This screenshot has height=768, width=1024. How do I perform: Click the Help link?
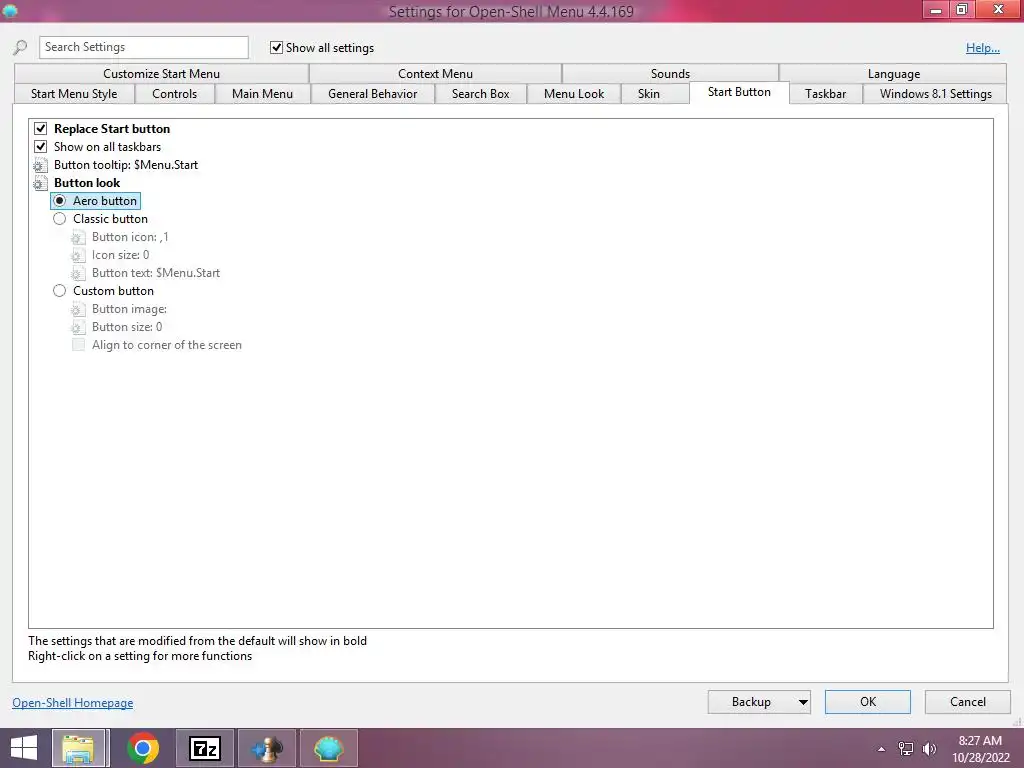[983, 48]
